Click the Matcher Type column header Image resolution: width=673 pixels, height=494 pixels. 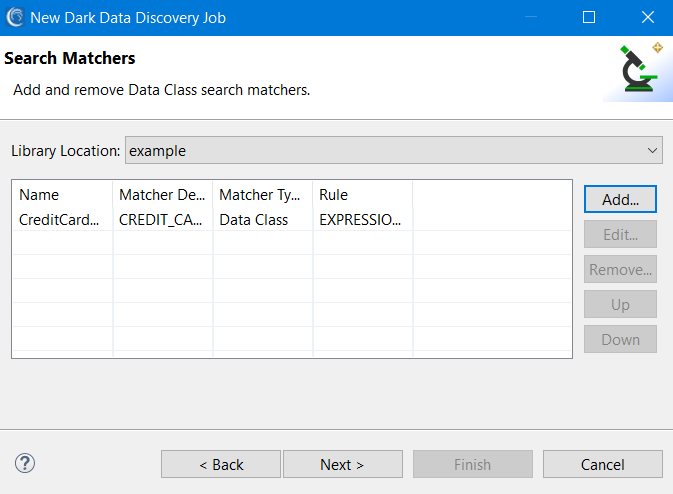pos(263,195)
